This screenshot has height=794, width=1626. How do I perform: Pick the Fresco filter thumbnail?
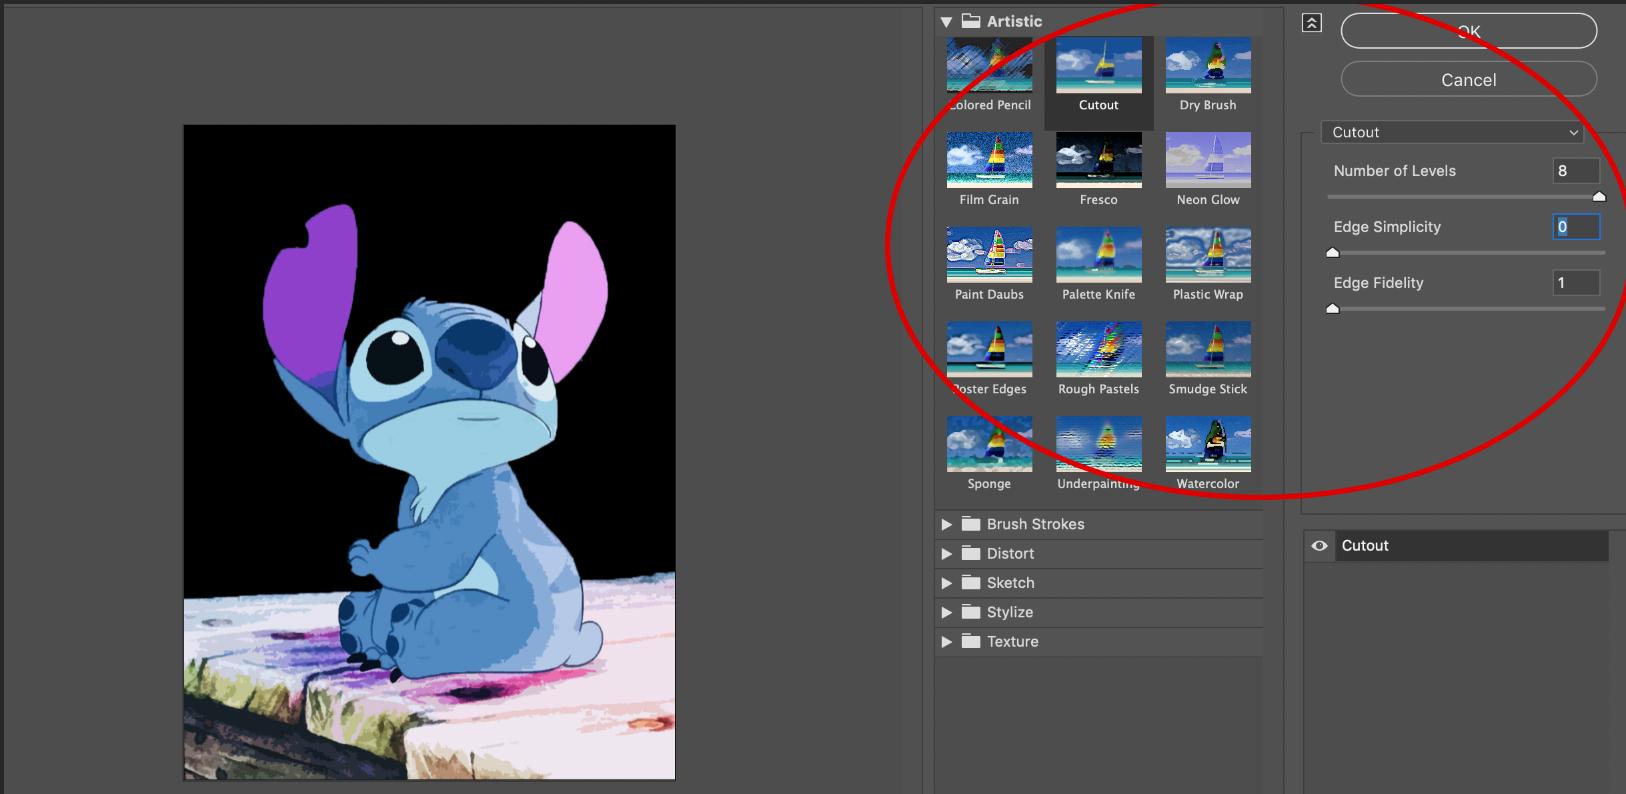(x=1098, y=160)
